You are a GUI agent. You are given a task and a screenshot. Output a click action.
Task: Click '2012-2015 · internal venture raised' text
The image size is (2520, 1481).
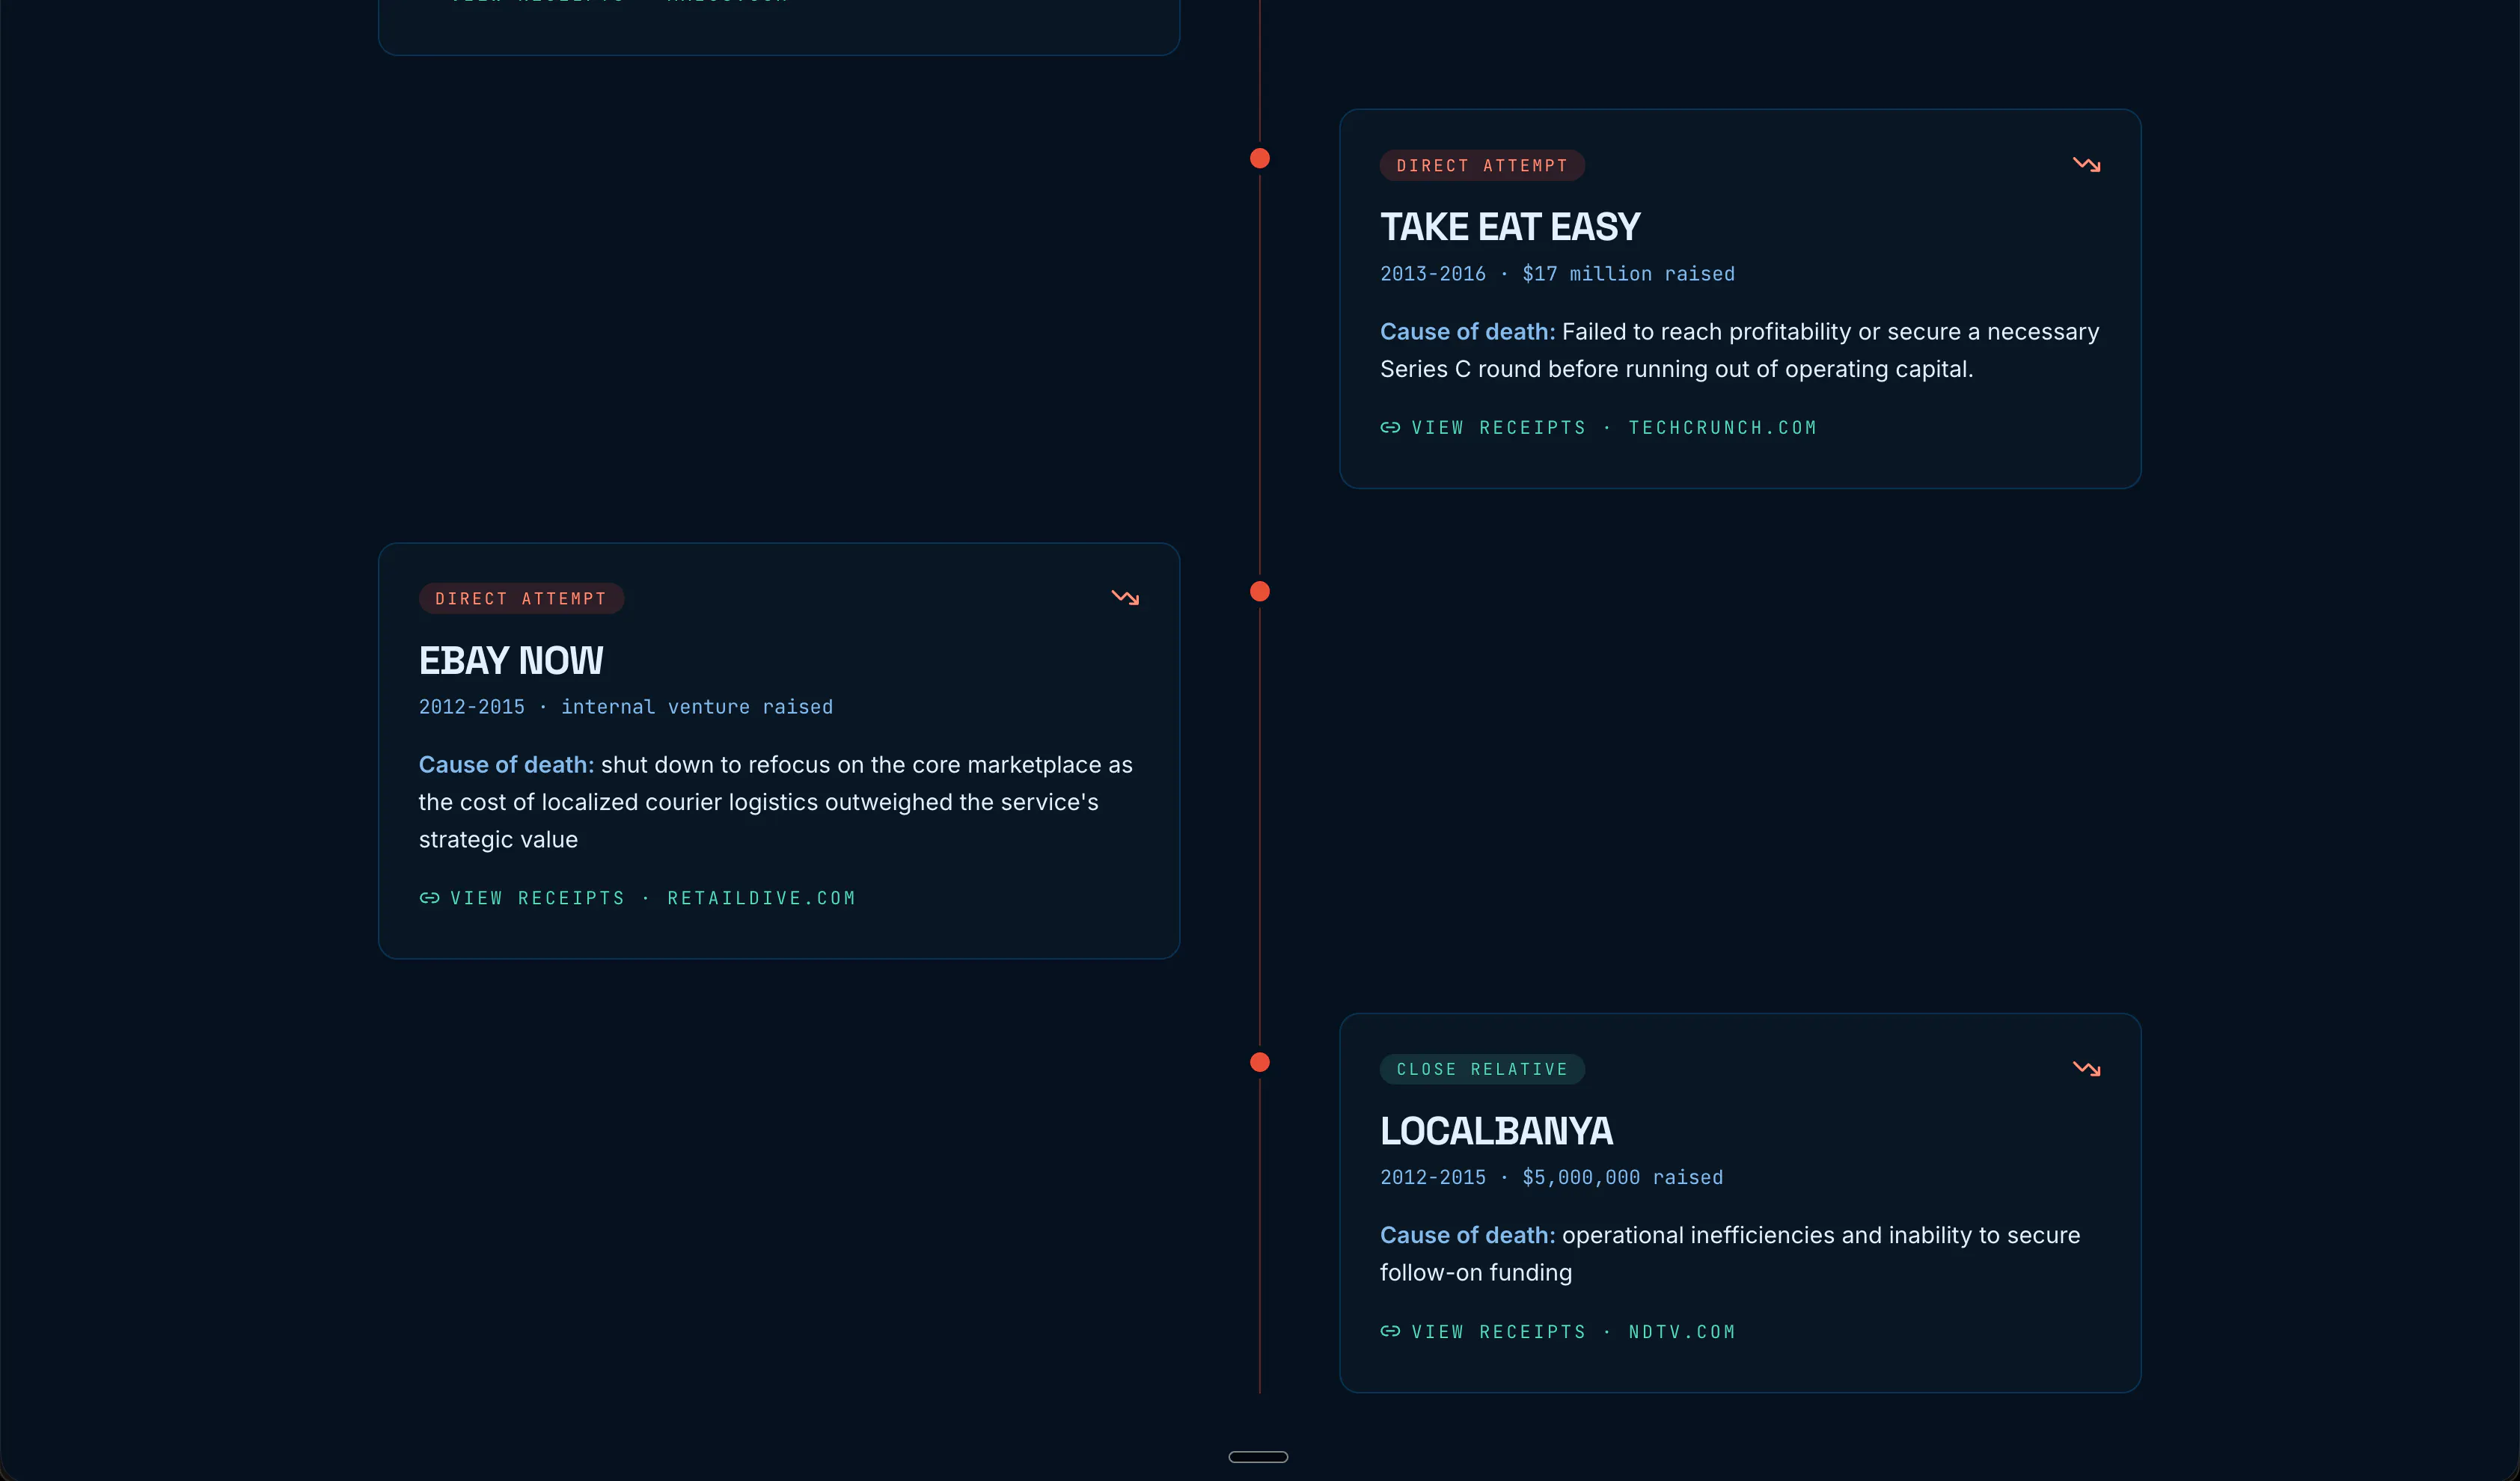coord(626,707)
